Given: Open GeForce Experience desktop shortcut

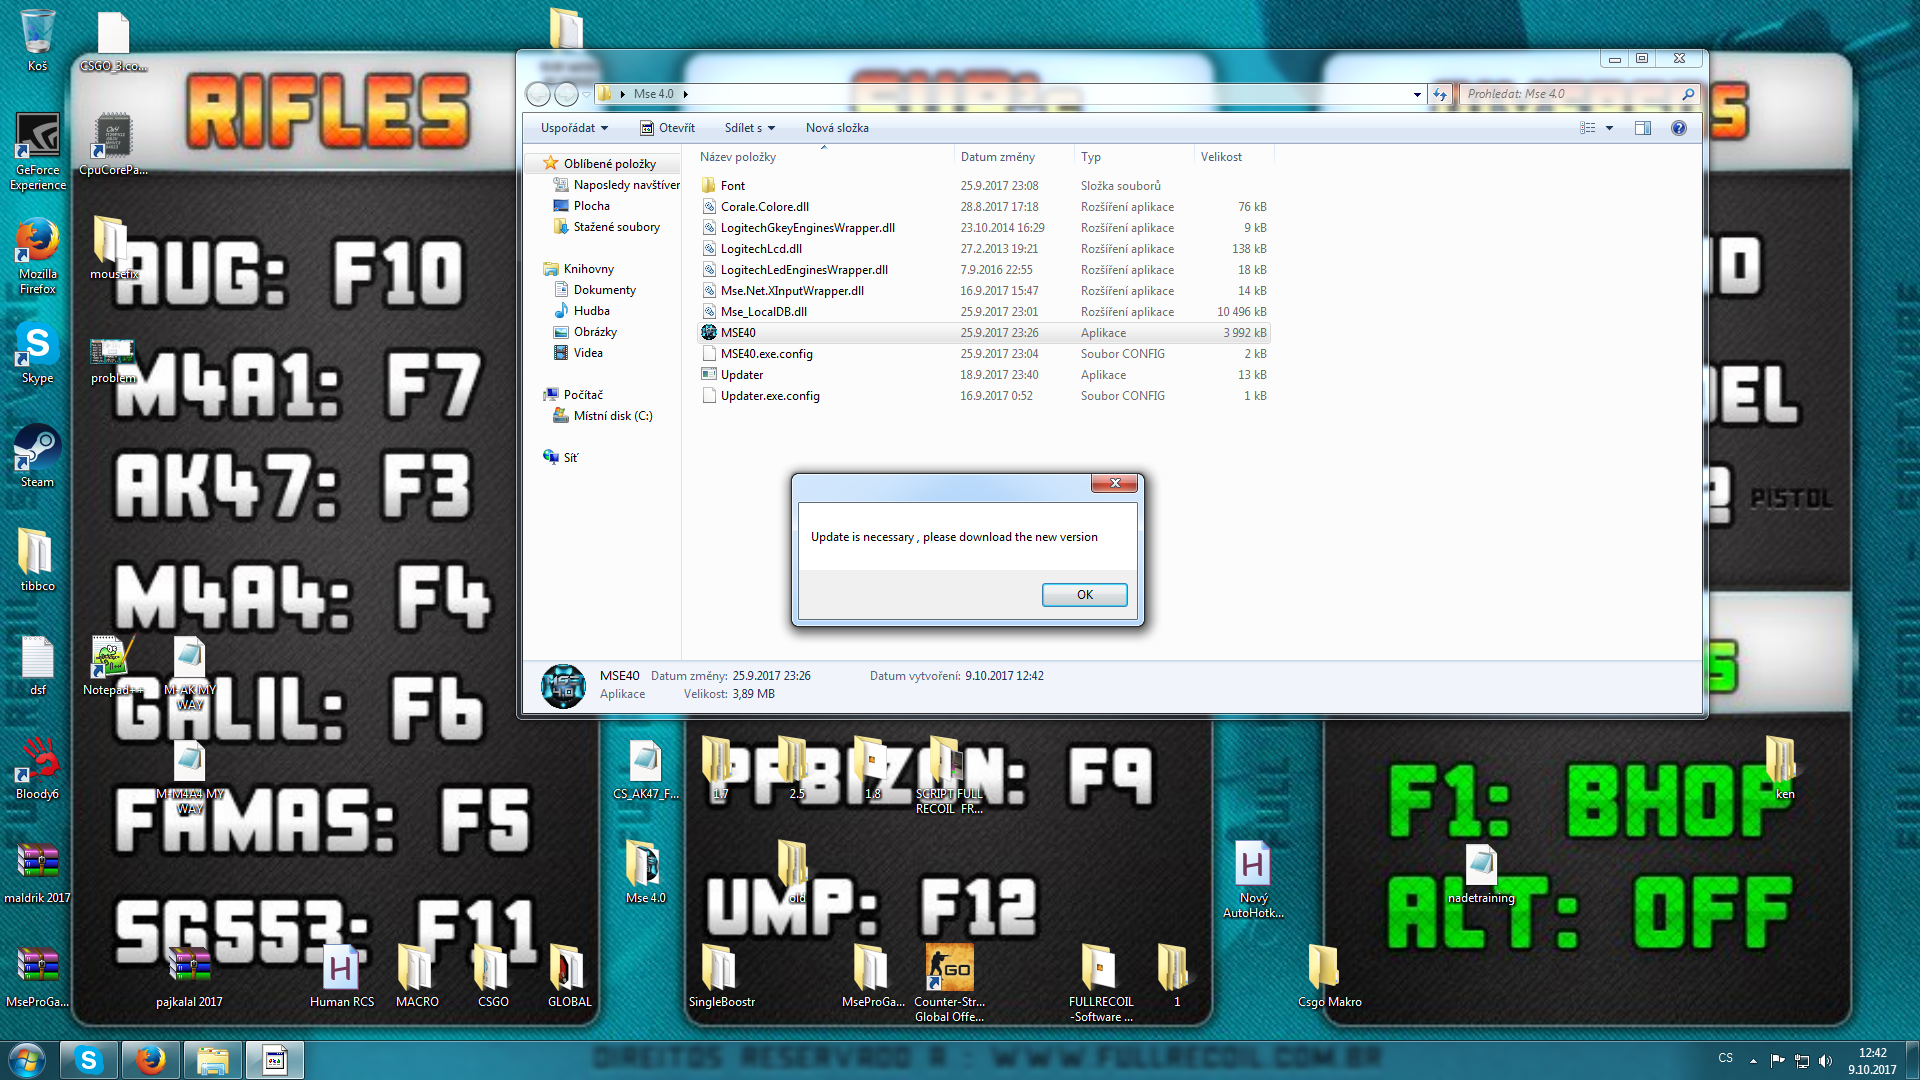Looking at the screenshot, I should point(37,150).
